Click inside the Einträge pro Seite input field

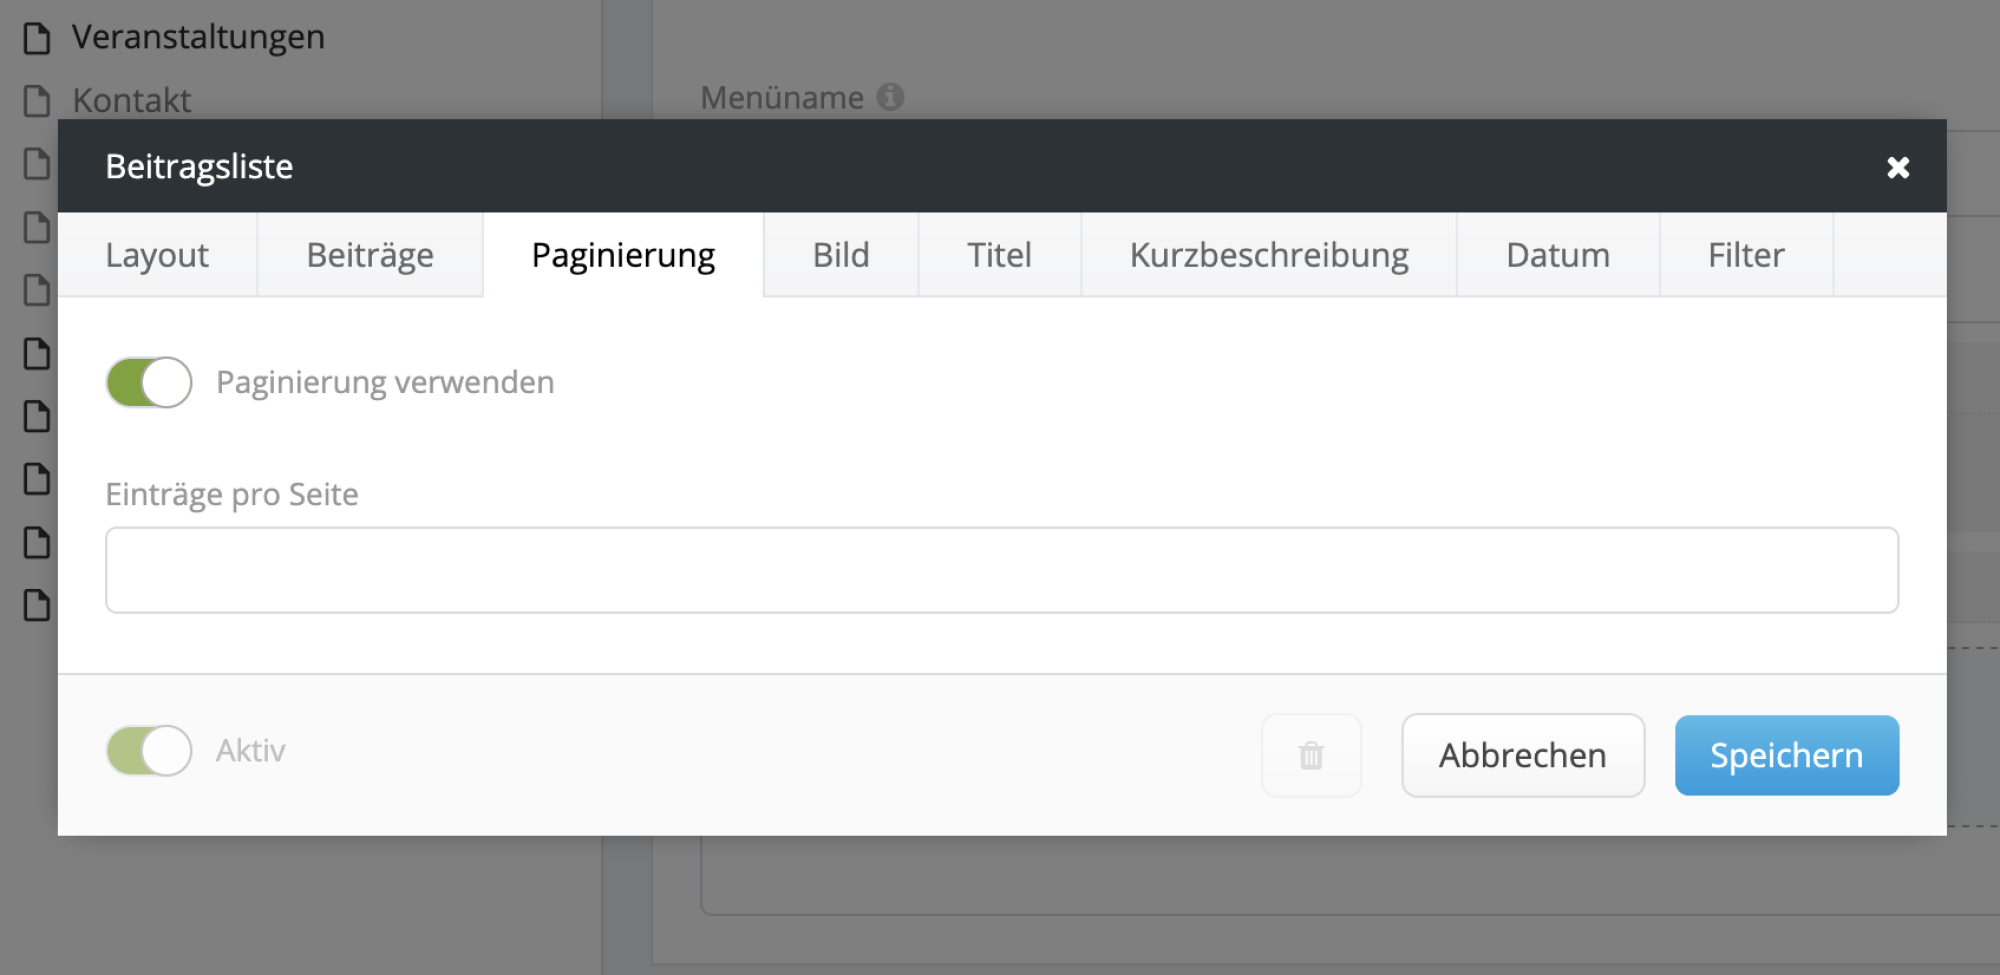click(x=1000, y=569)
